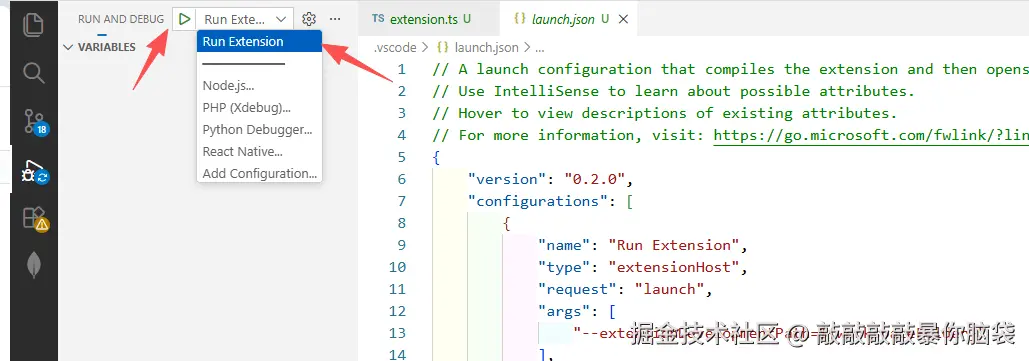The width and height of the screenshot is (1029, 361).
Task: Open the Search view in activity bar
Action: (x=33, y=72)
